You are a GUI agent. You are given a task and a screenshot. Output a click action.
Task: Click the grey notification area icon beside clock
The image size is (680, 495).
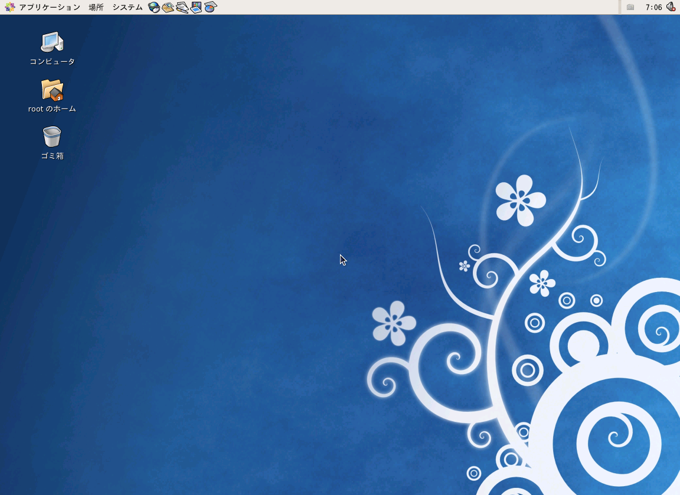click(x=630, y=7)
